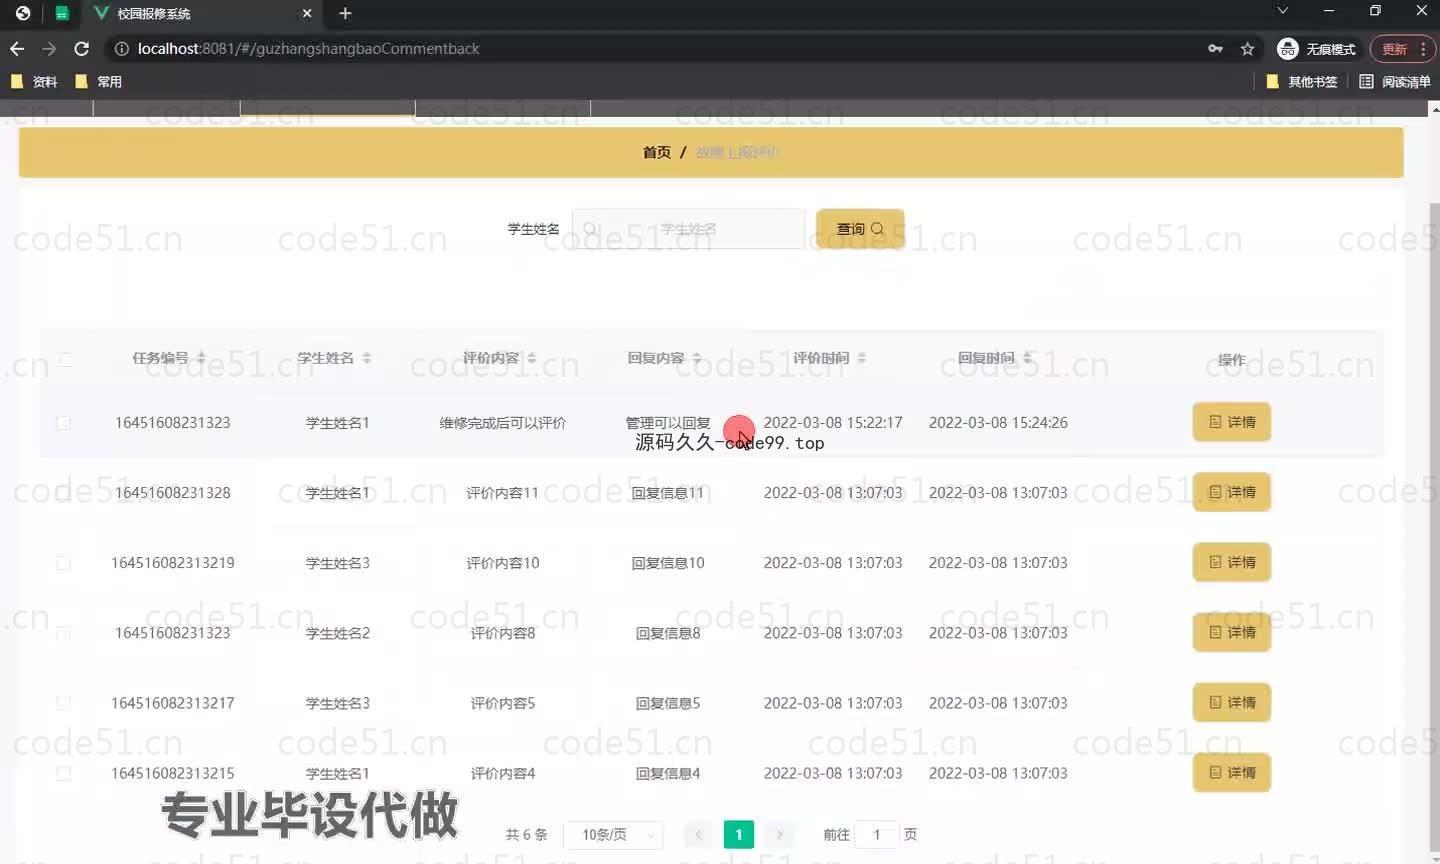Open the tab search chevron in the title bar
This screenshot has width=1440, height=864.
coord(1283,10)
